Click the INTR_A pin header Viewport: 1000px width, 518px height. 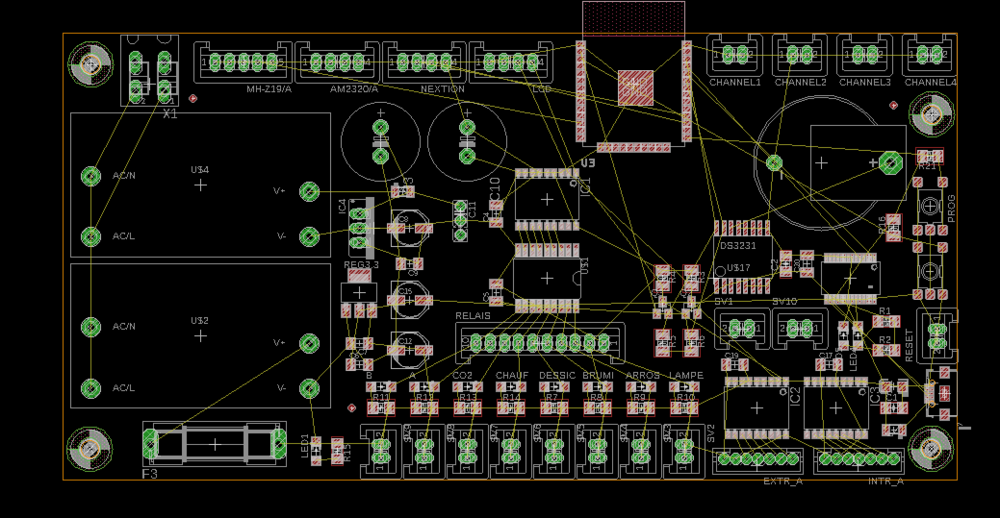pyautogui.click(x=858, y=459)
